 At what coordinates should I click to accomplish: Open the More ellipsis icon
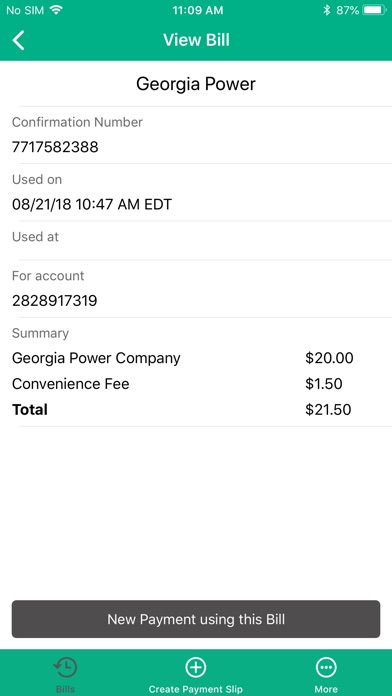(326, 667)
